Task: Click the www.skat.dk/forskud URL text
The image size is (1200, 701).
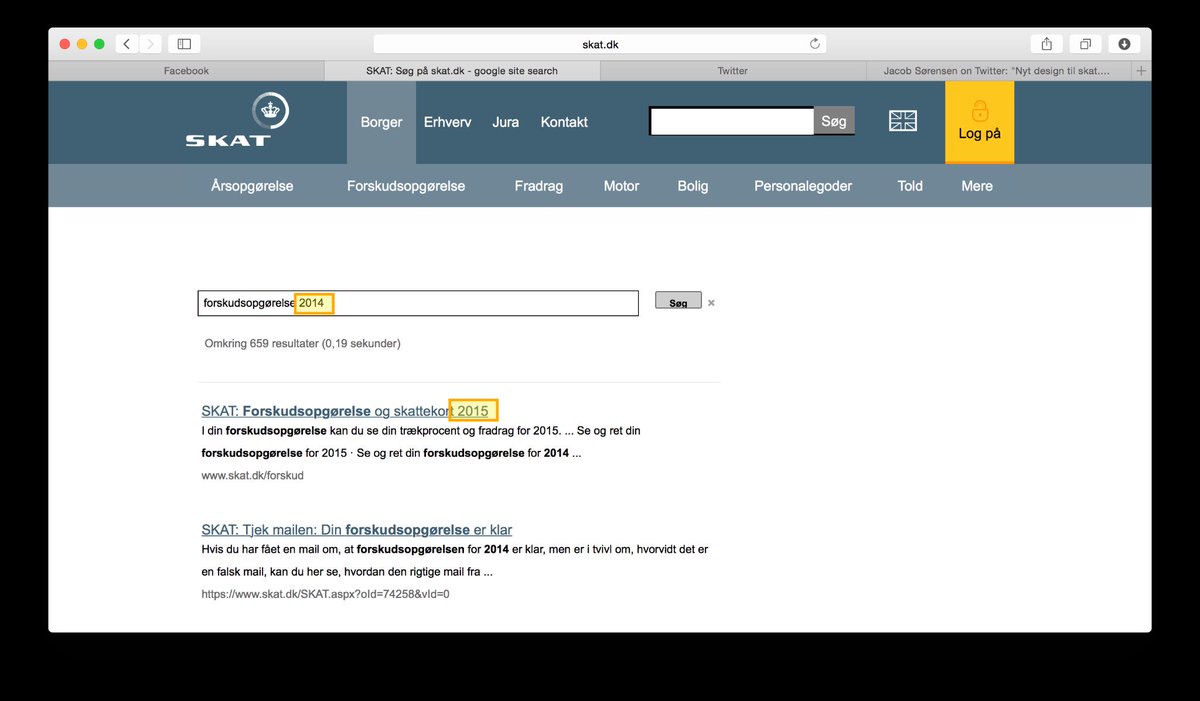Action: coord(252,475)
